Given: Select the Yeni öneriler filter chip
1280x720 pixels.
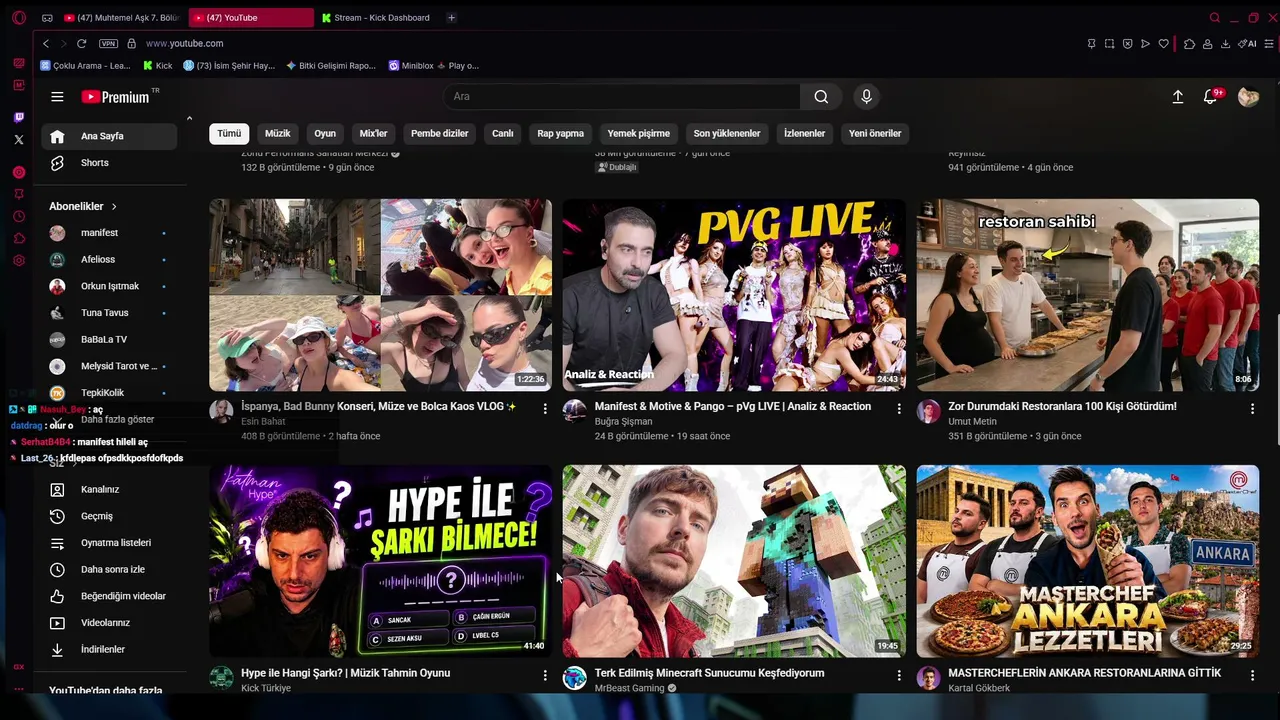Looking at the screenshot, I should coord(875,133).
